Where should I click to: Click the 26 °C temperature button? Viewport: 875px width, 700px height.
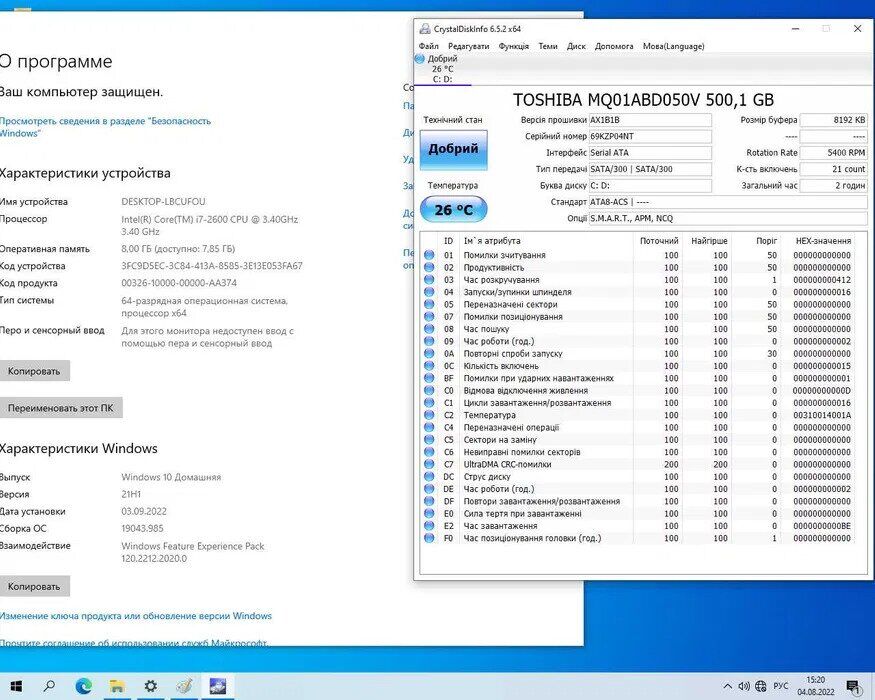(x=453, y=210)
